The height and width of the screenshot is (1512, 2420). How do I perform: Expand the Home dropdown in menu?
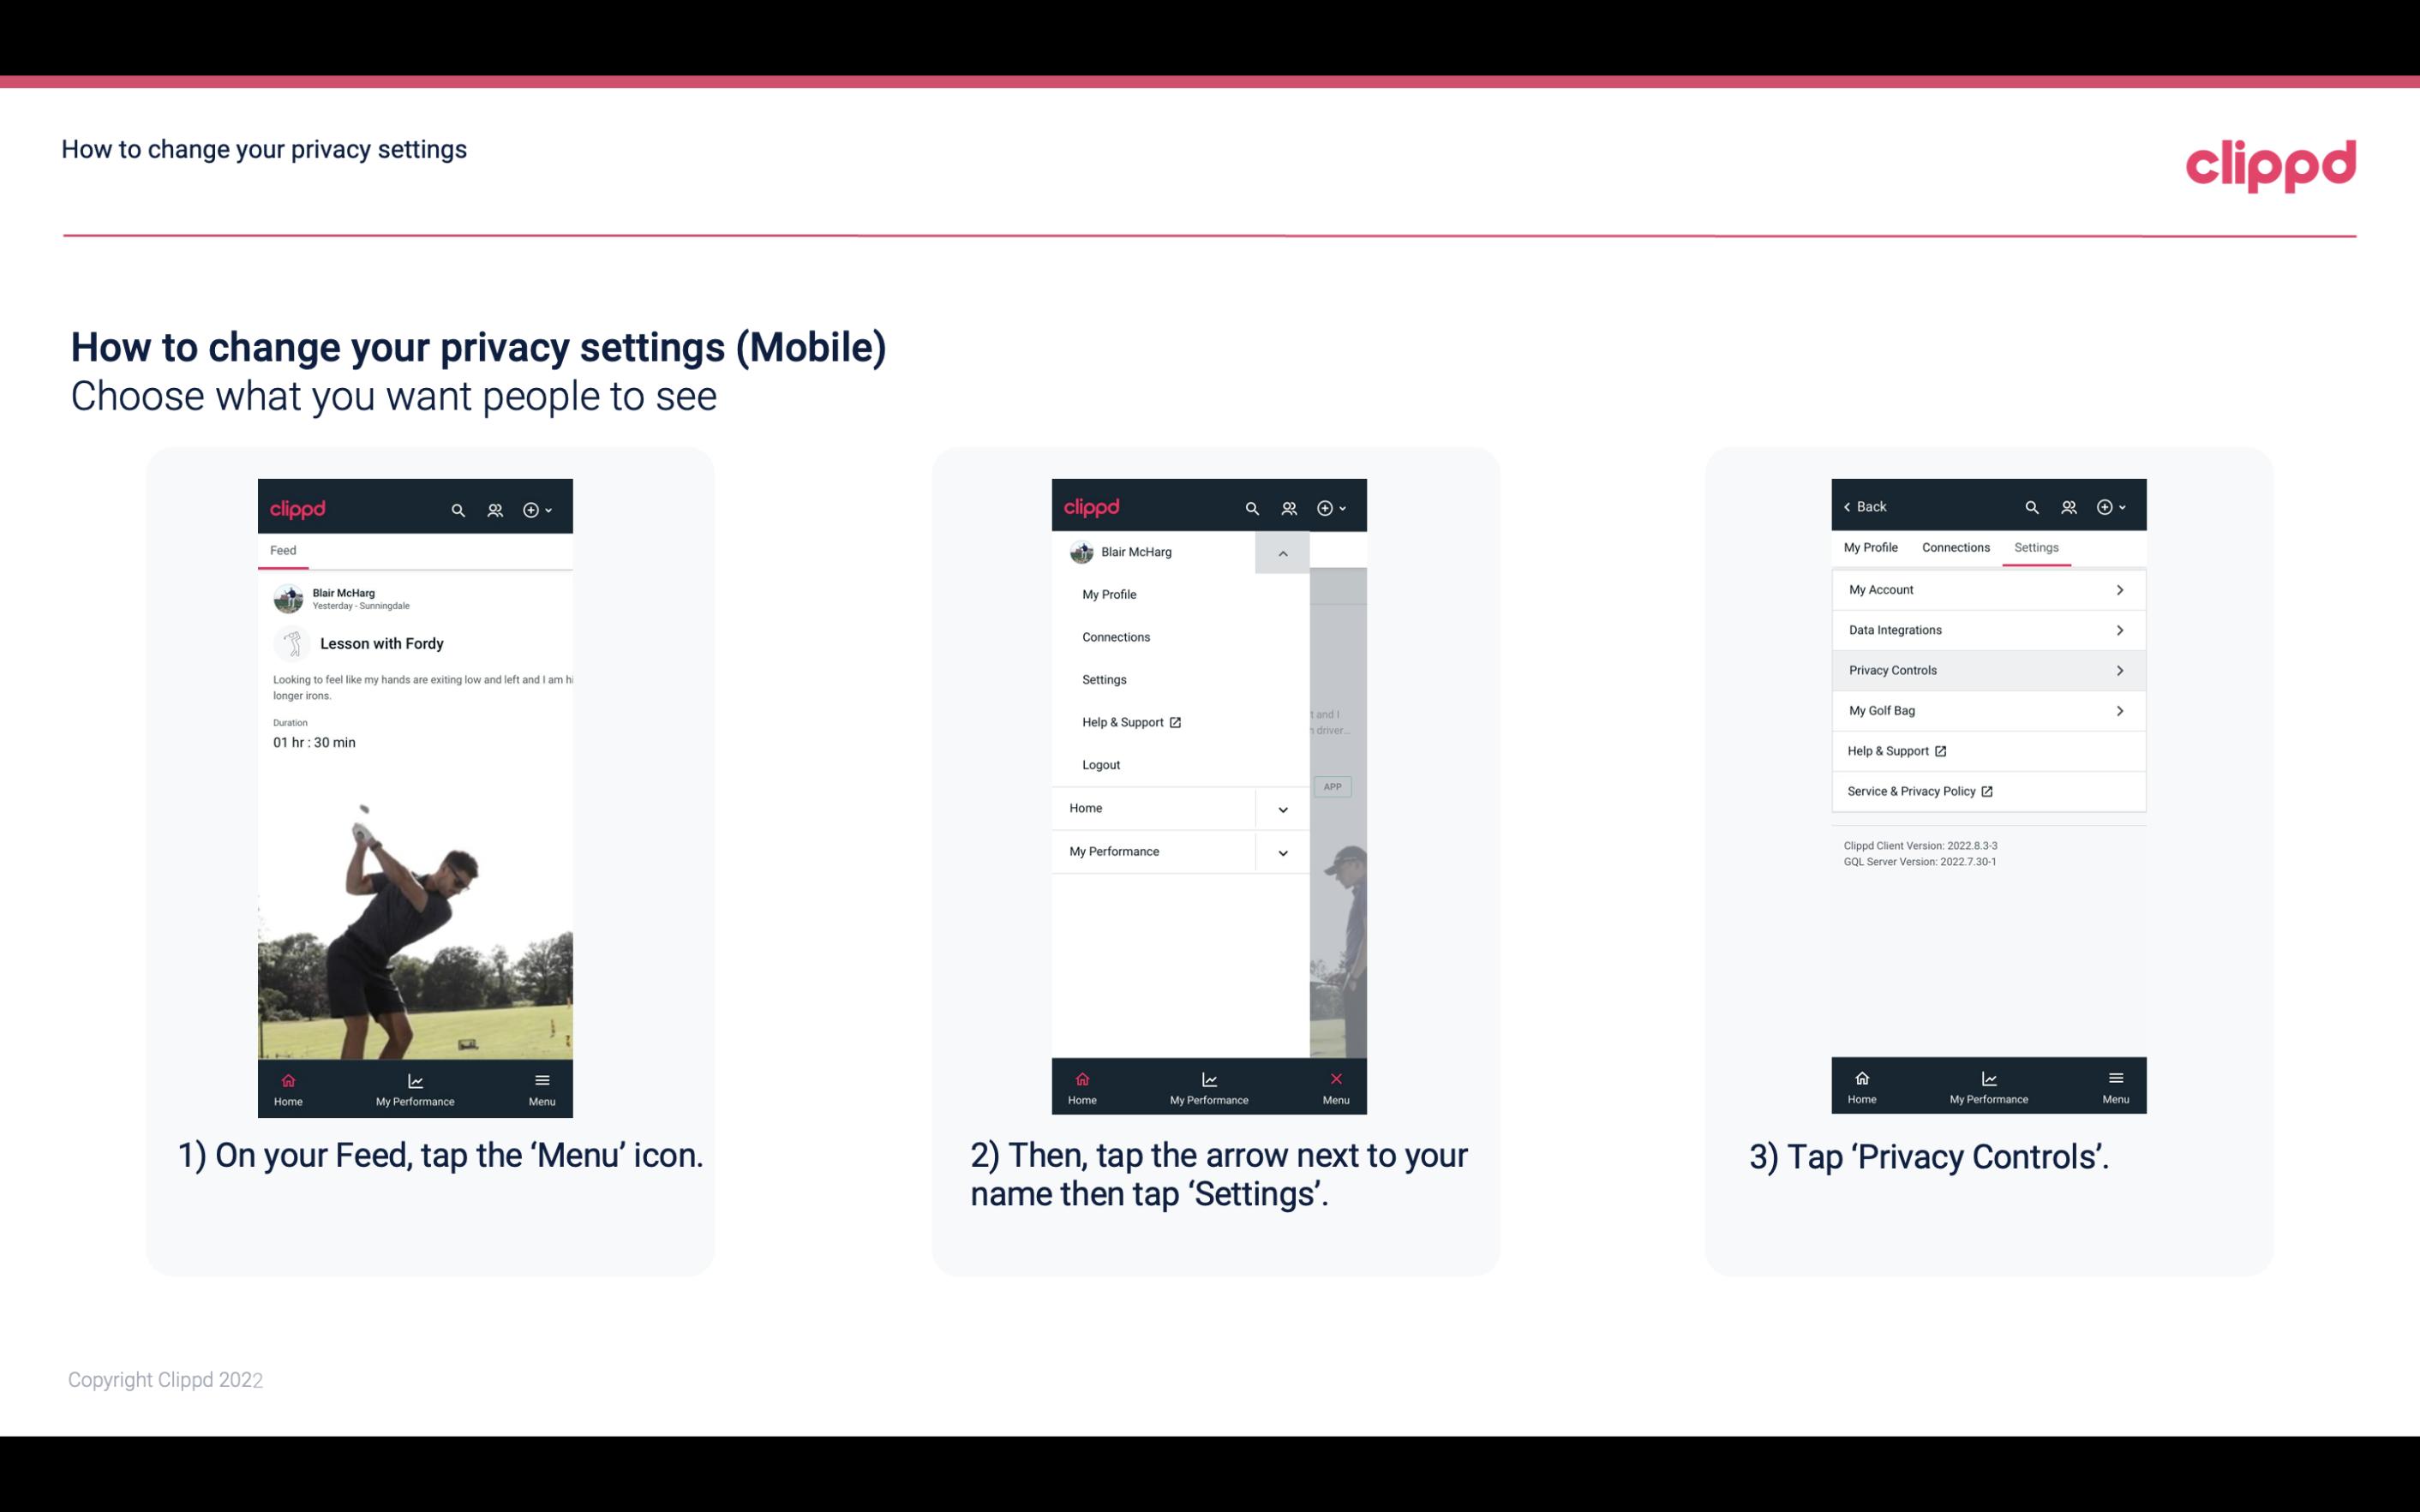click(1282, 806)
